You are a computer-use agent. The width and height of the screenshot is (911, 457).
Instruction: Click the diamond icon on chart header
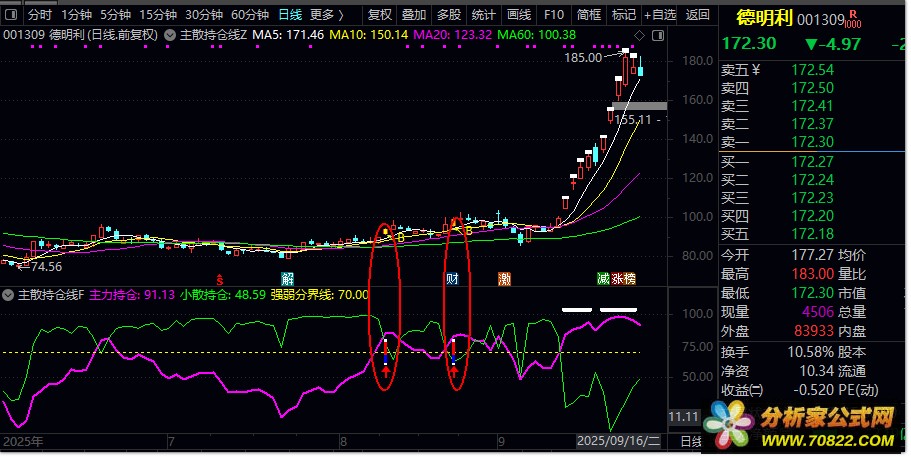tap(639, 35)
